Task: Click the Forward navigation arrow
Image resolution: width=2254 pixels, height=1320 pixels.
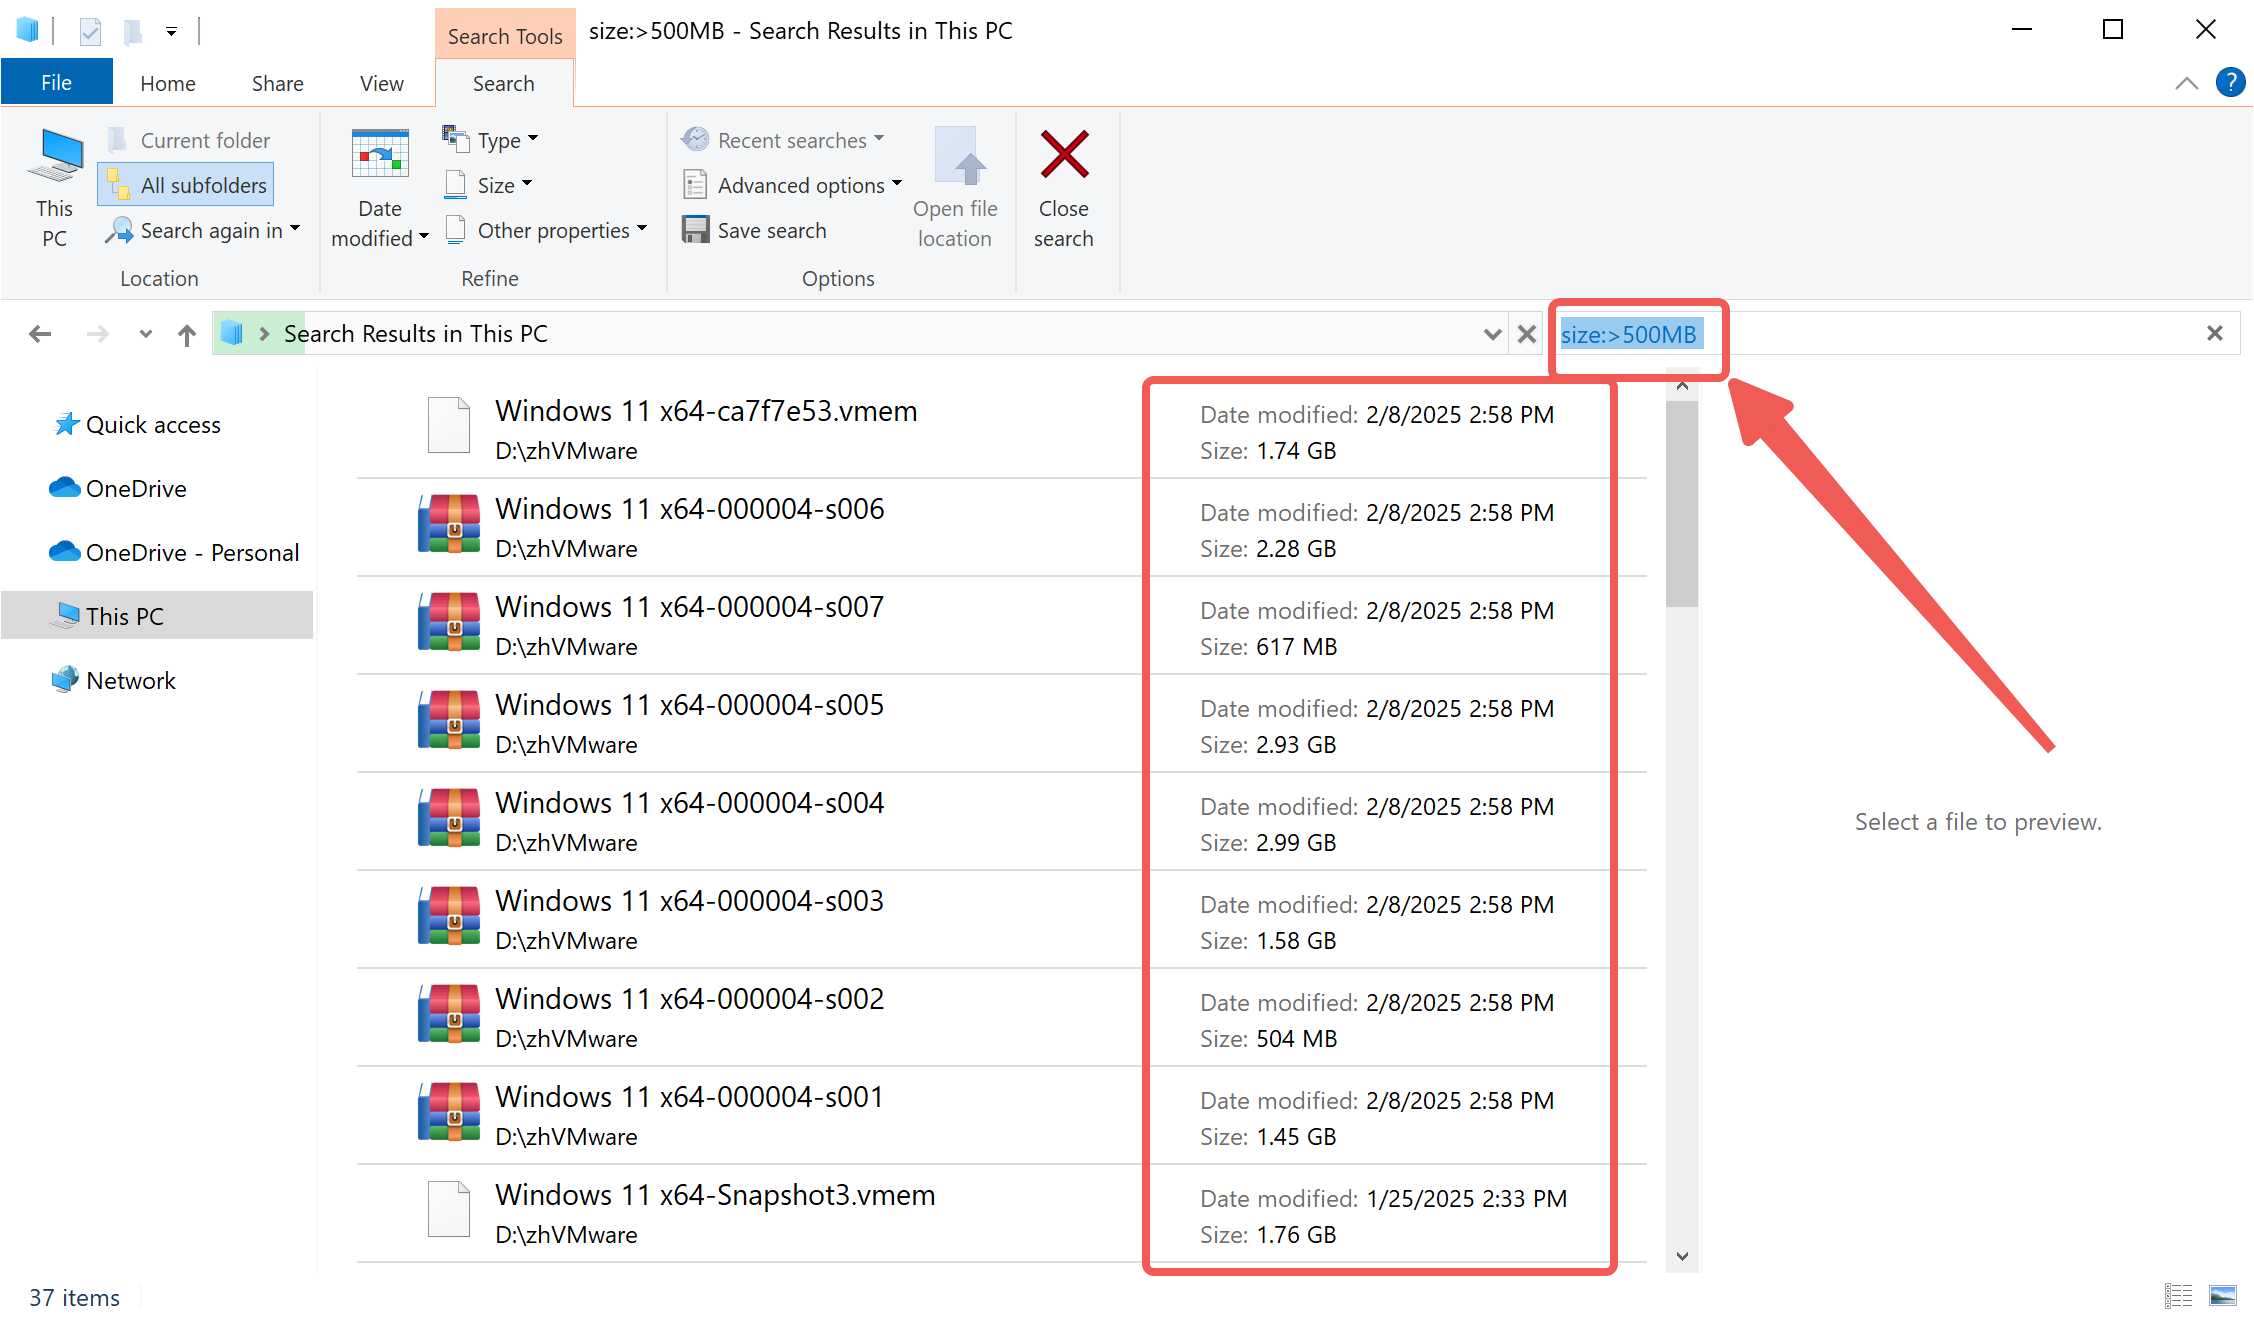Action: coord(97,334)
